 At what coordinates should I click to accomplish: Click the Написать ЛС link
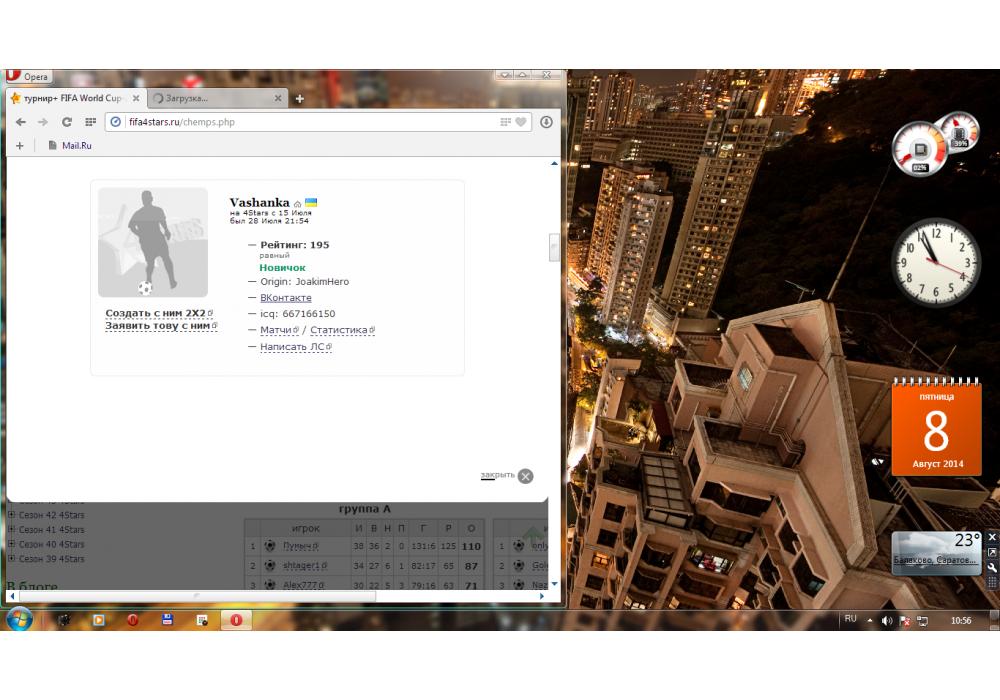(x=292, y=347)
